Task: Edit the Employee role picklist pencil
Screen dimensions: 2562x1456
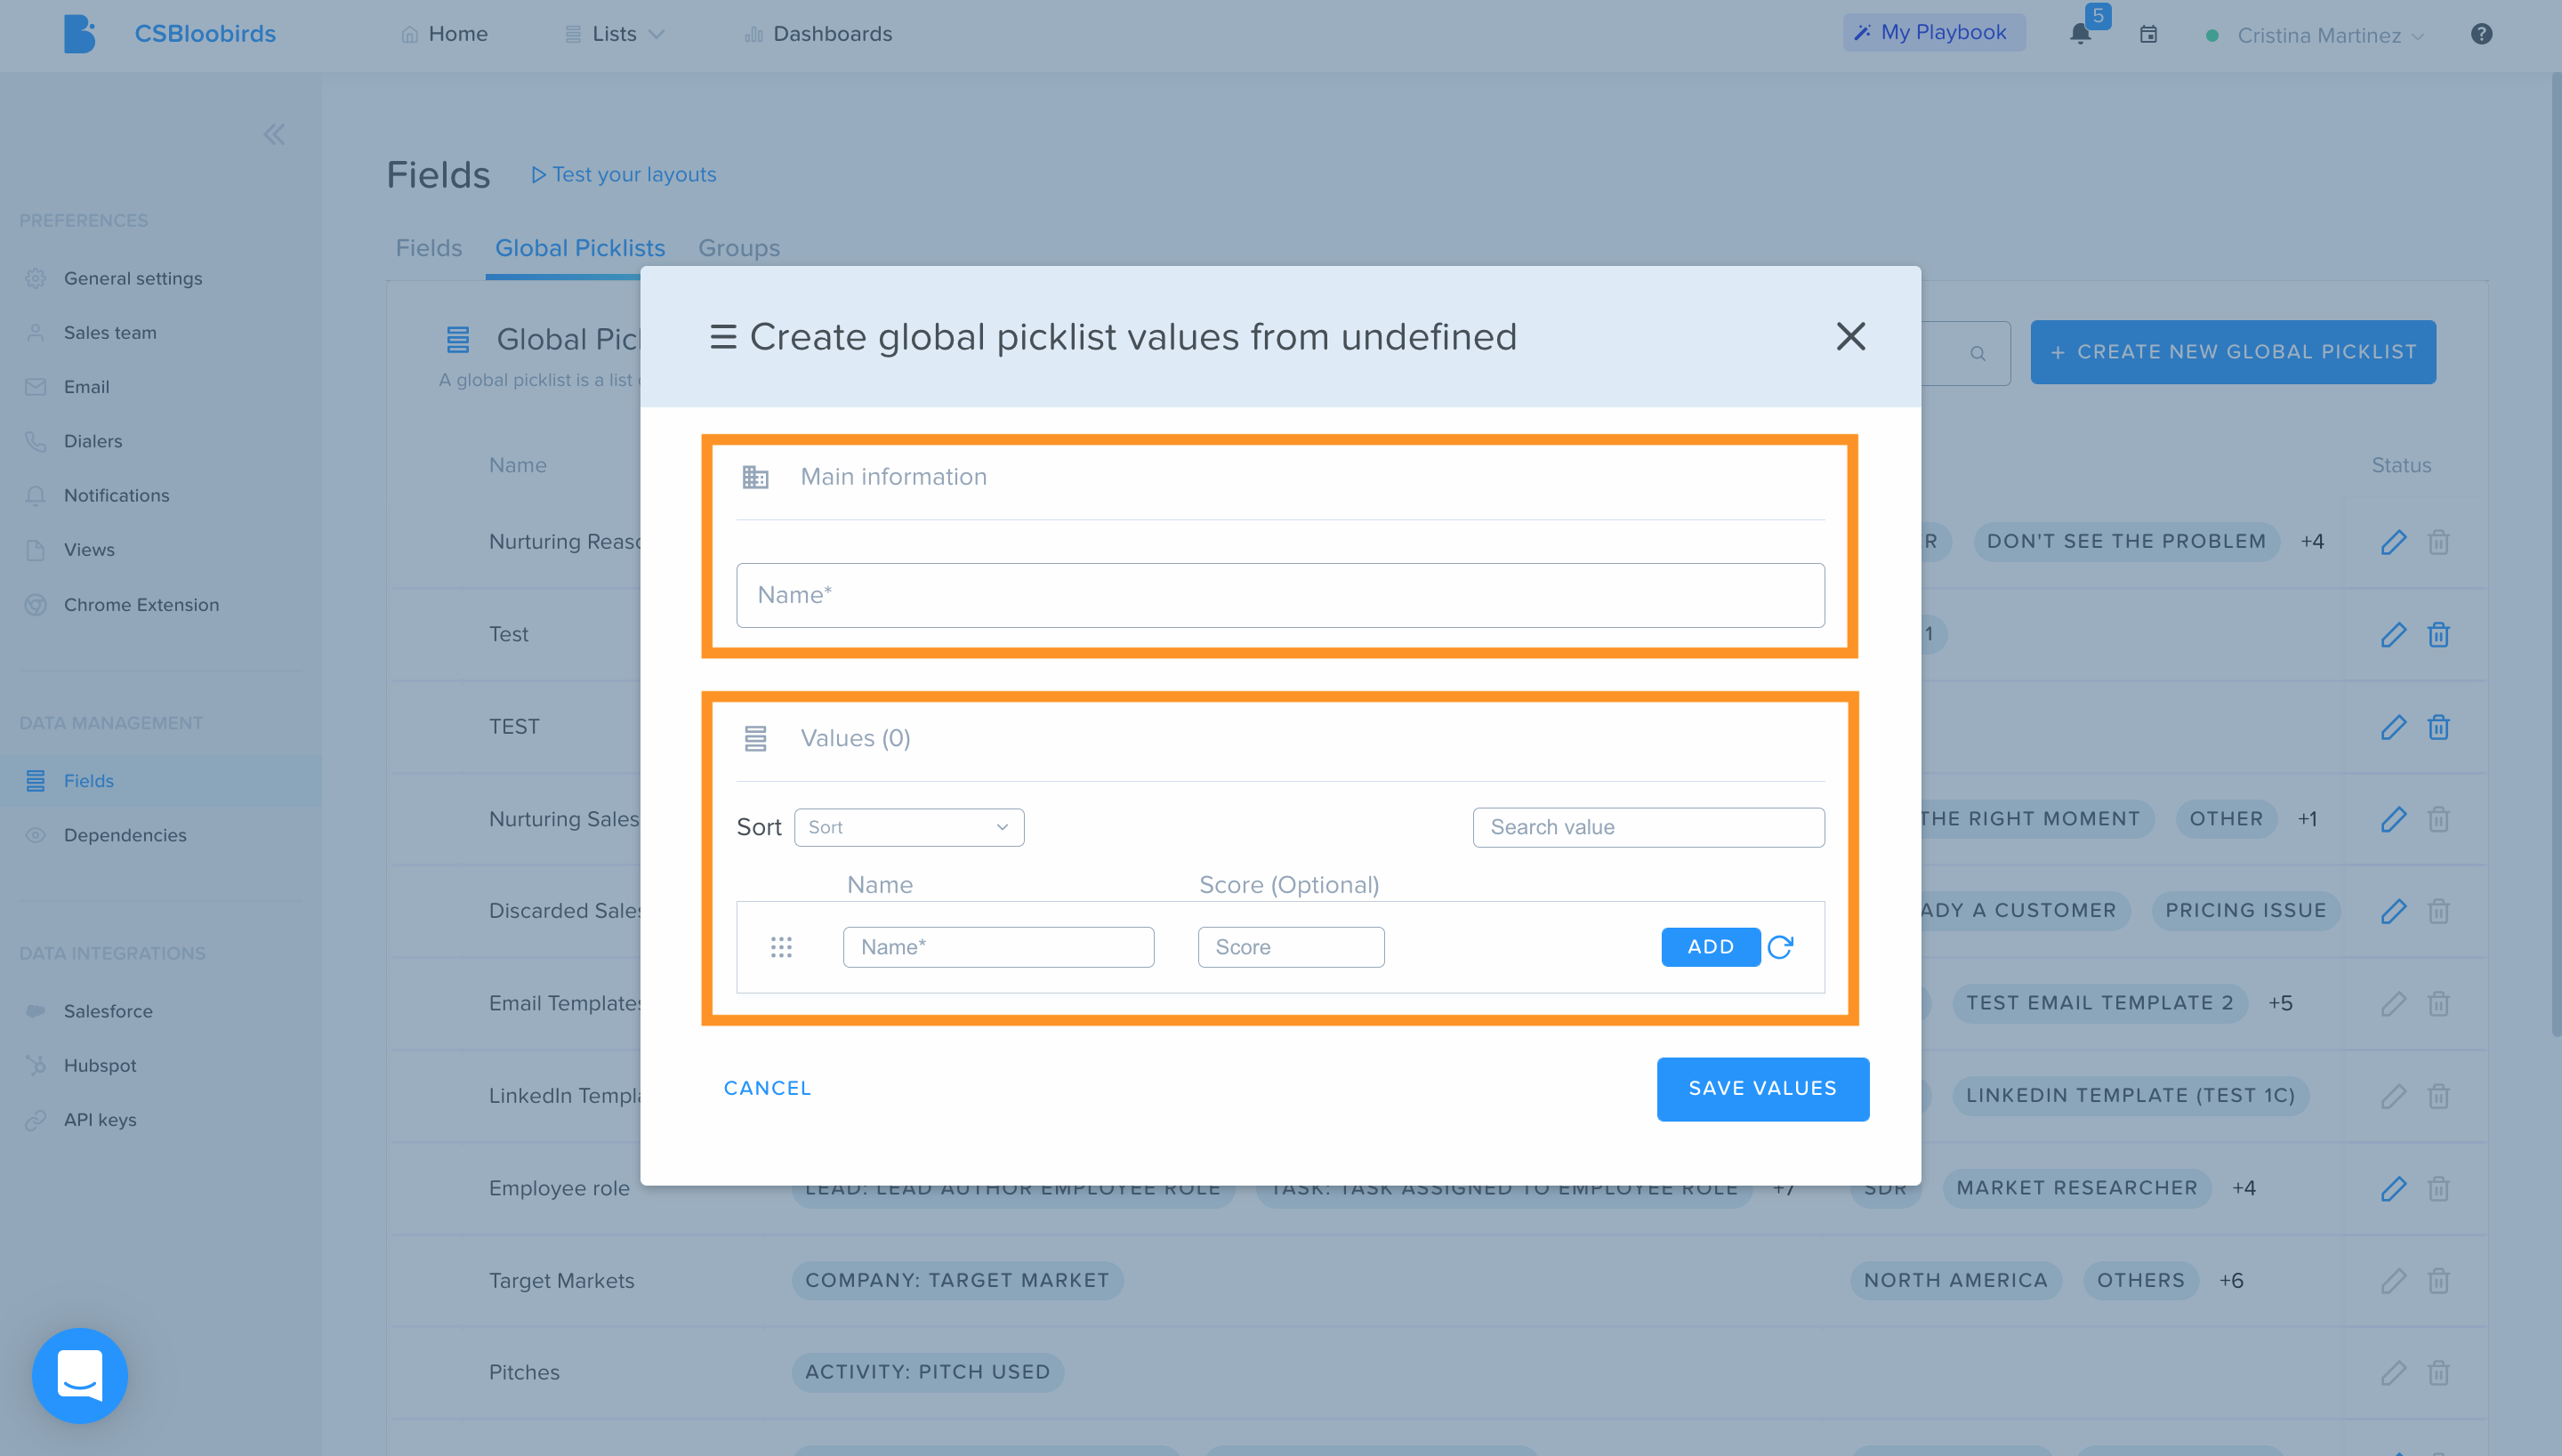Action: [x=2393, y=1188]
